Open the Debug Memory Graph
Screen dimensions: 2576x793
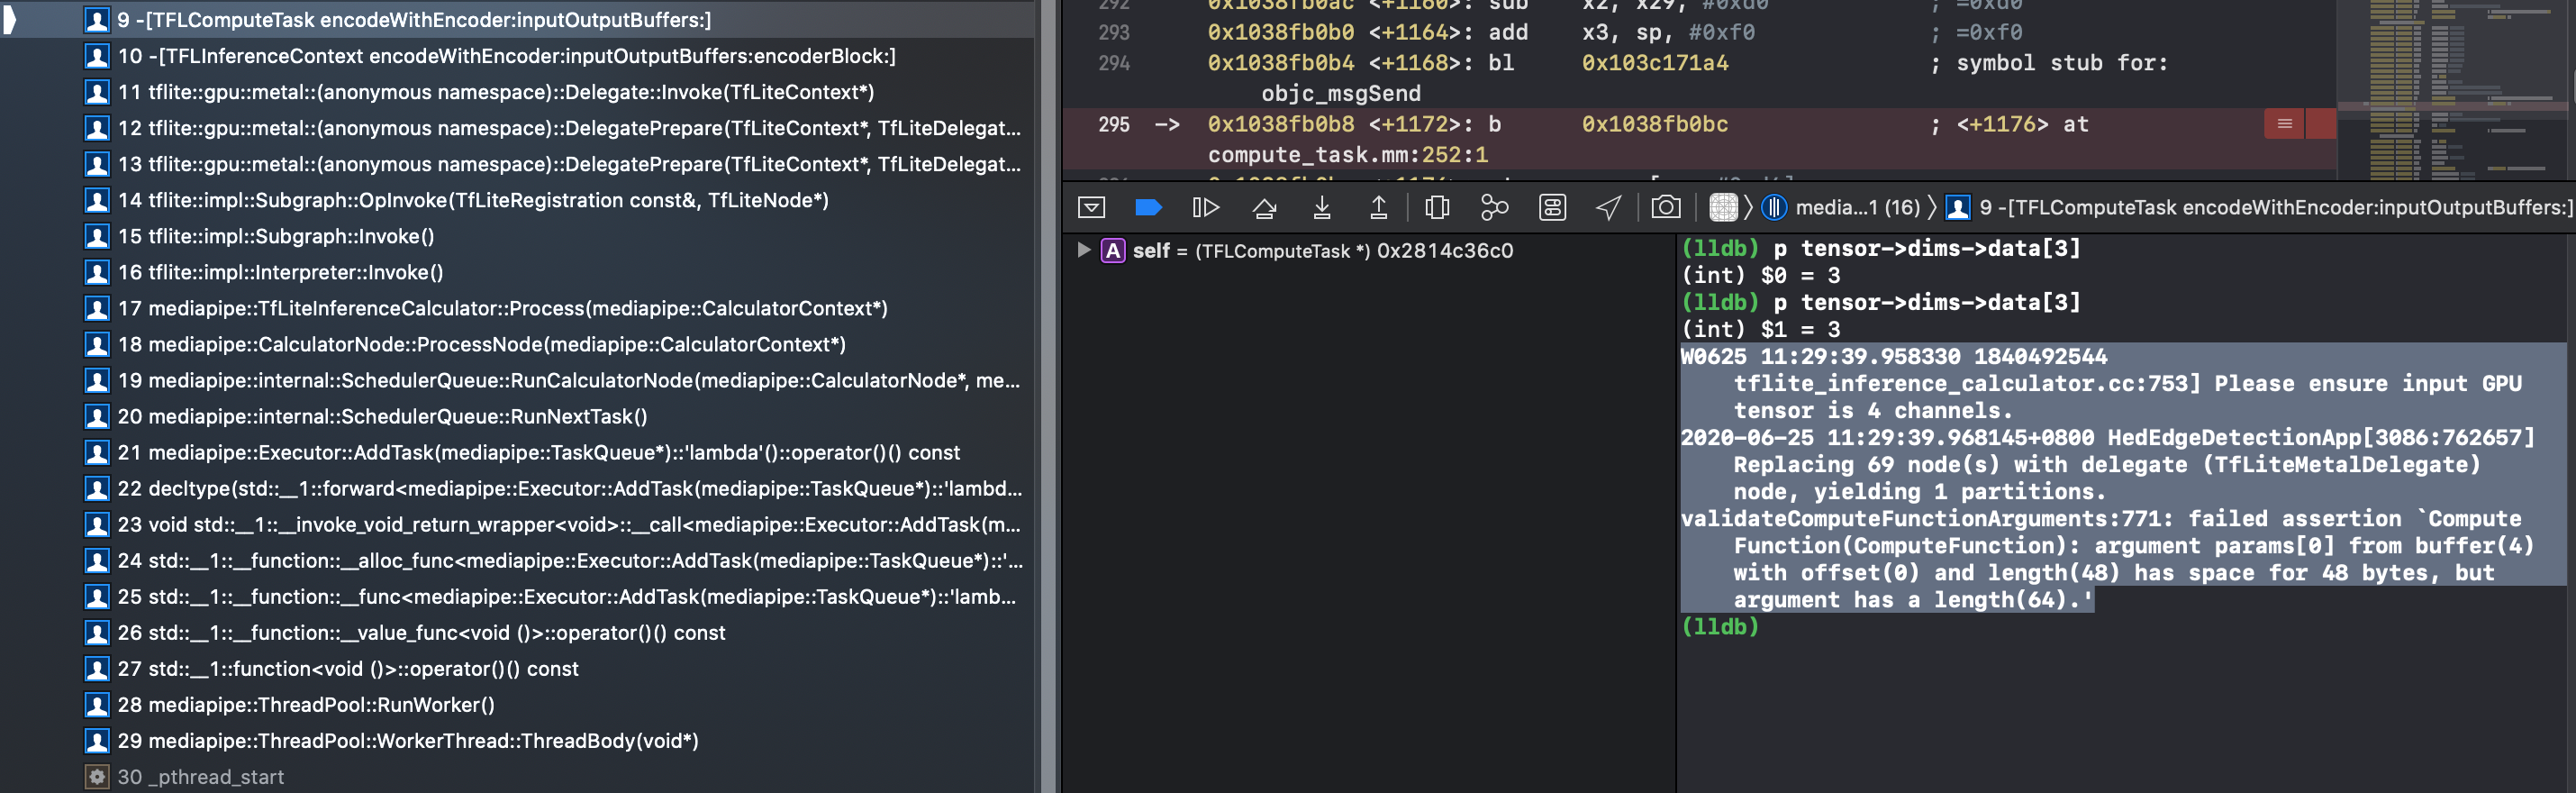click(1494, 207)
